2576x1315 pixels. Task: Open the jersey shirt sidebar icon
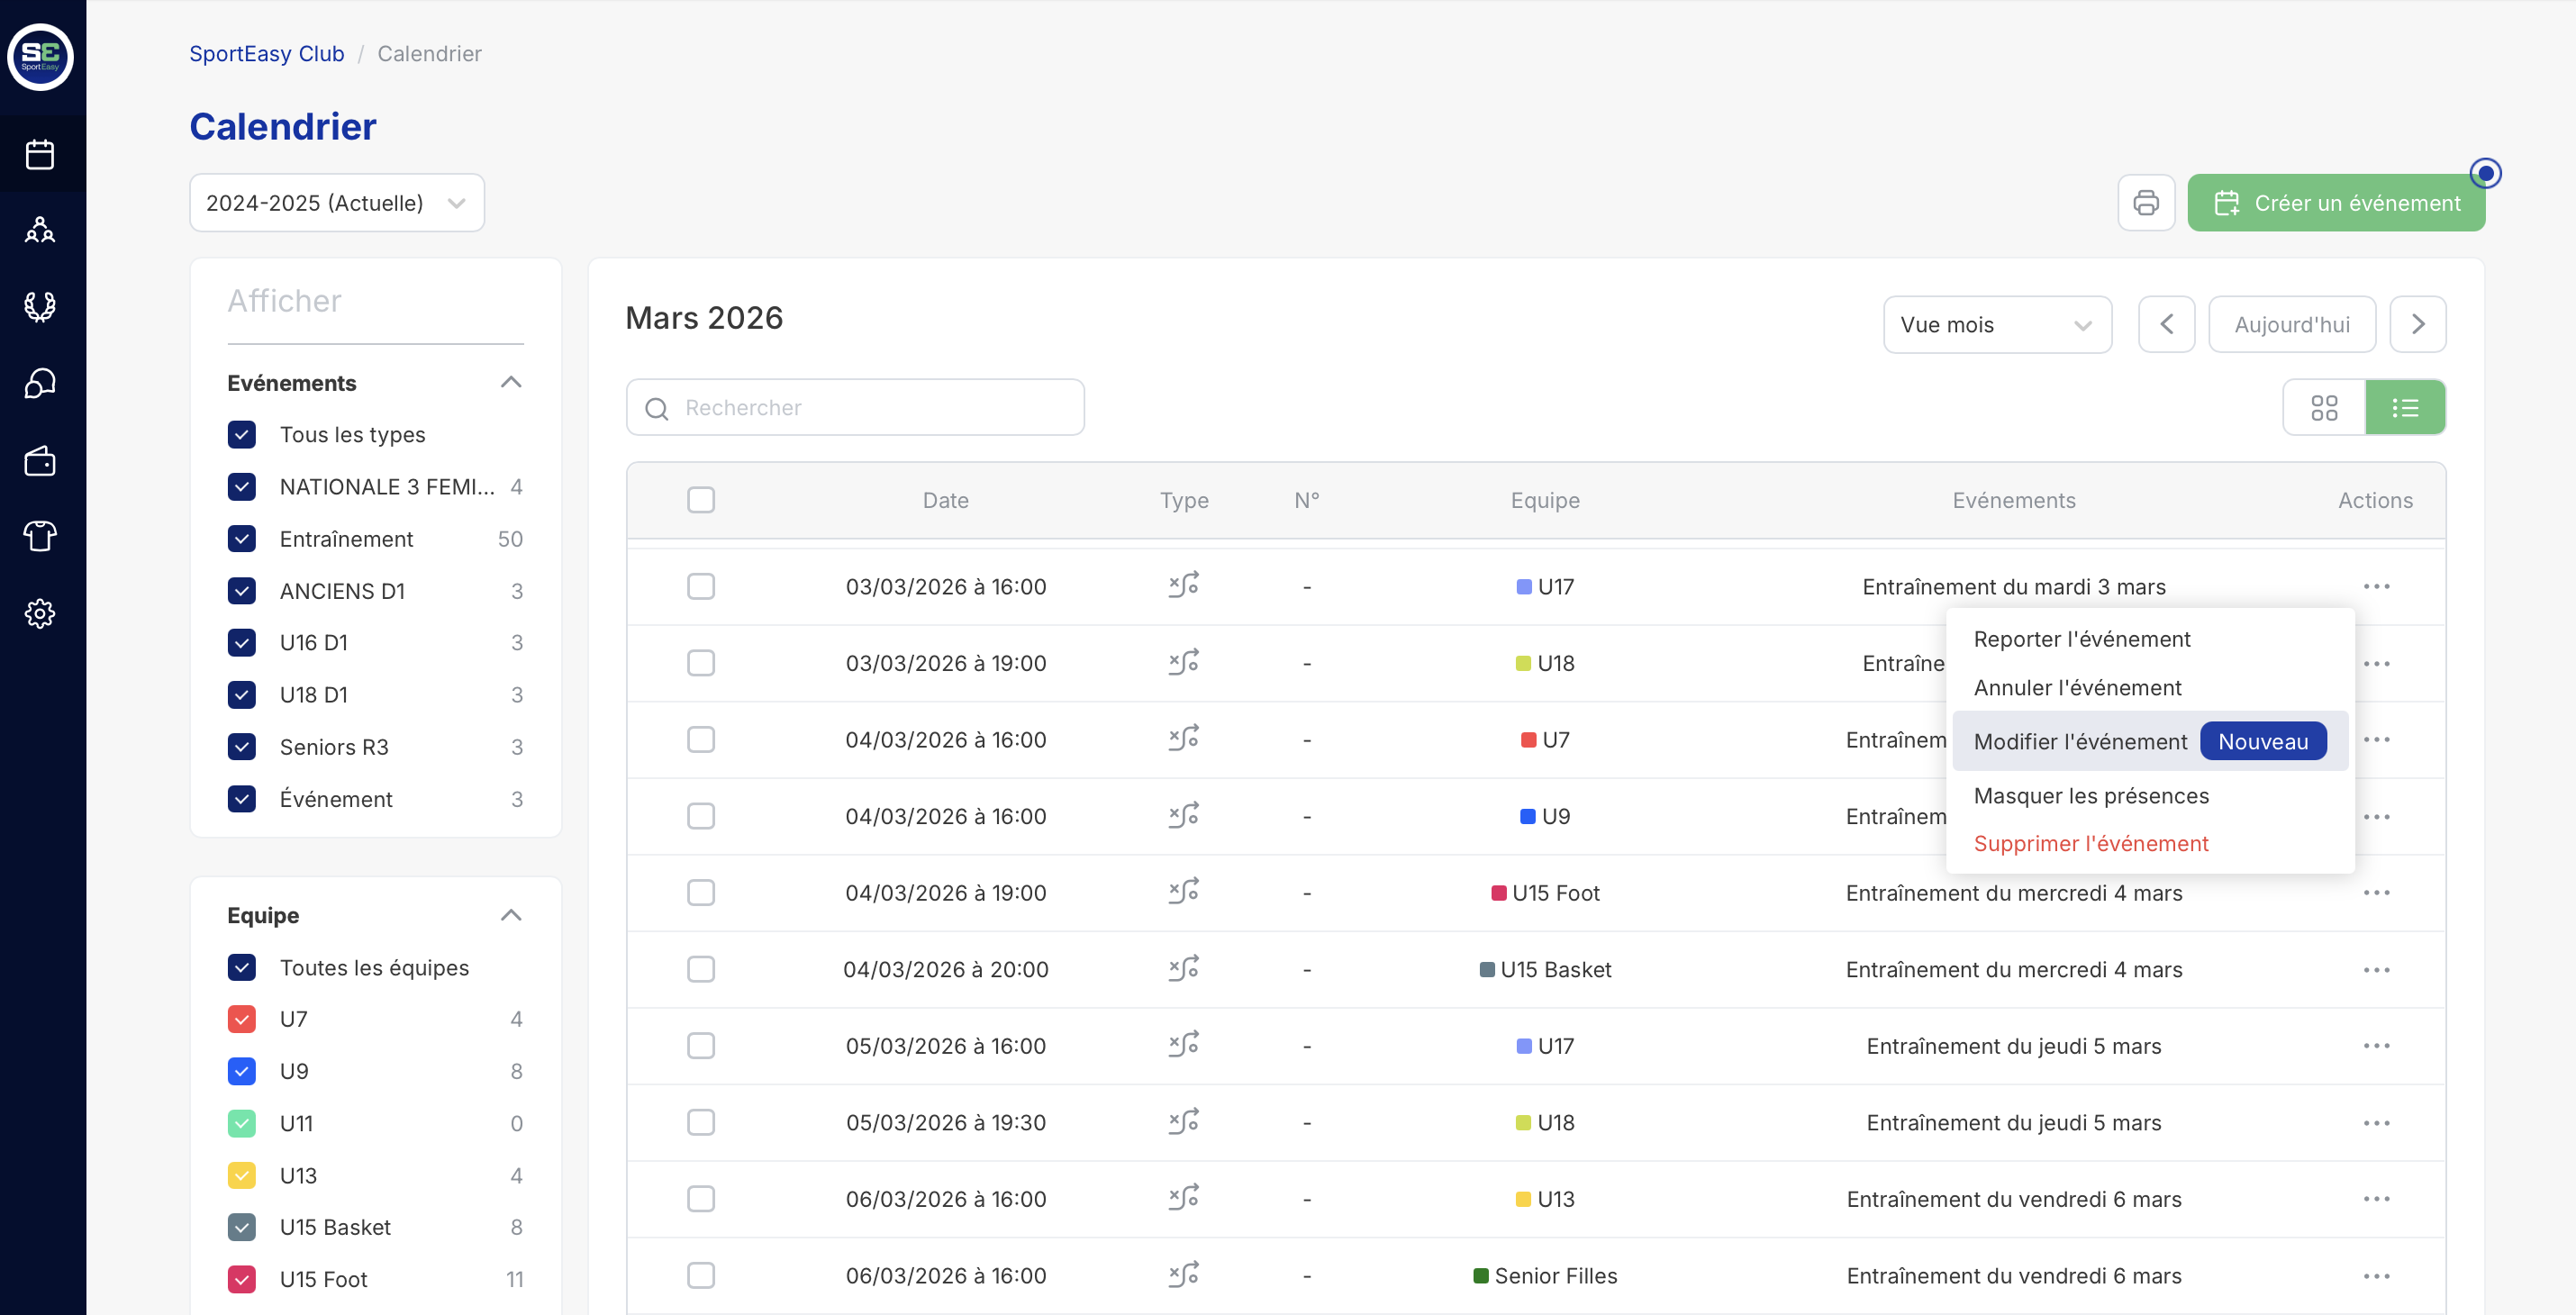point(40,537)
